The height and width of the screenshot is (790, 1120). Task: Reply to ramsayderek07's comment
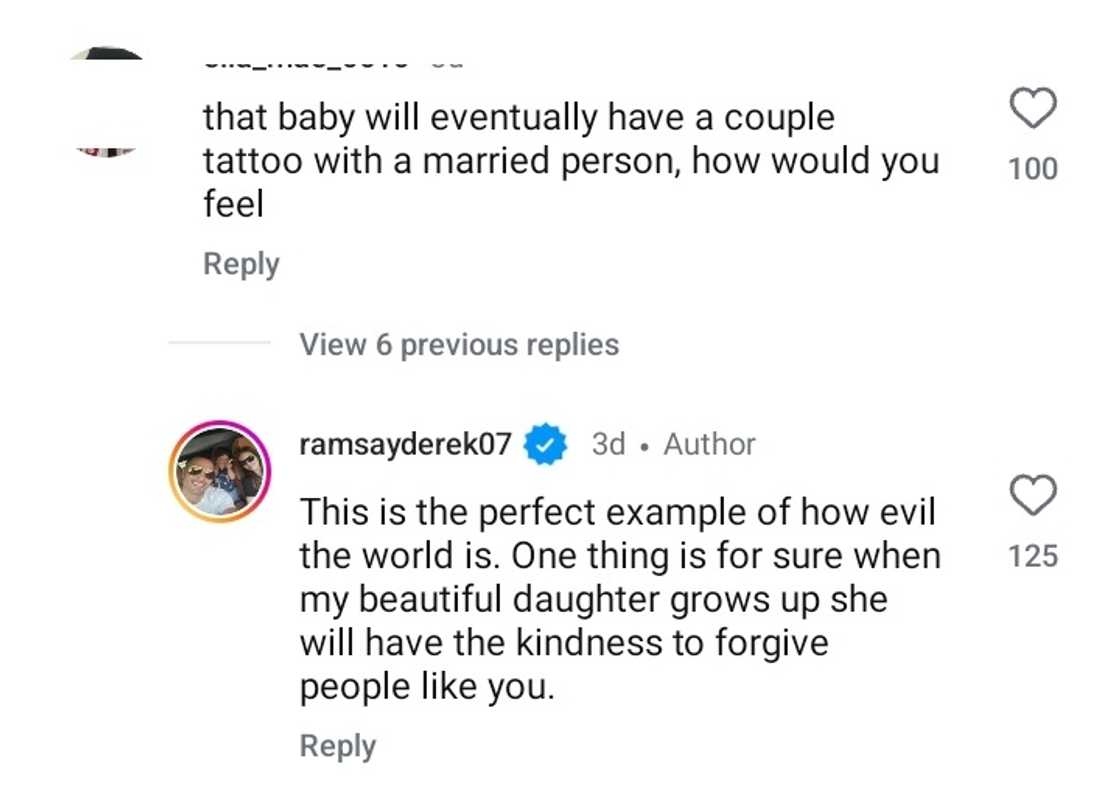click(x=338, y=746)
